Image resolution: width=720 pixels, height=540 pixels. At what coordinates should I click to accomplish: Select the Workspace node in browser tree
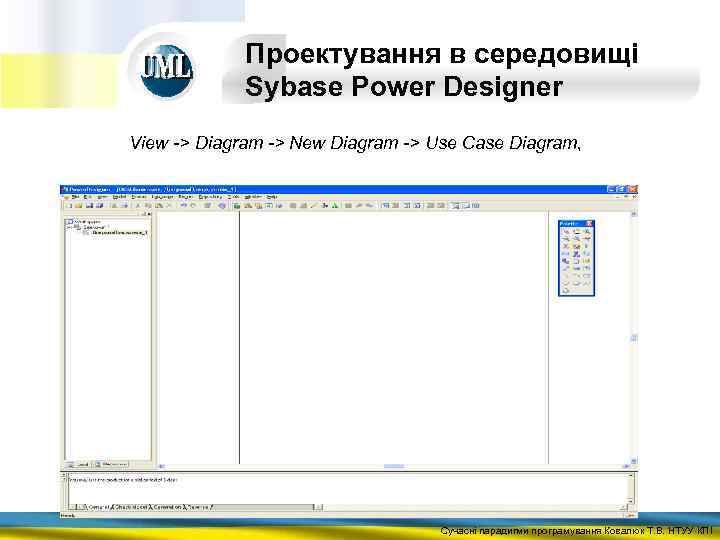[x=86, y=221]
